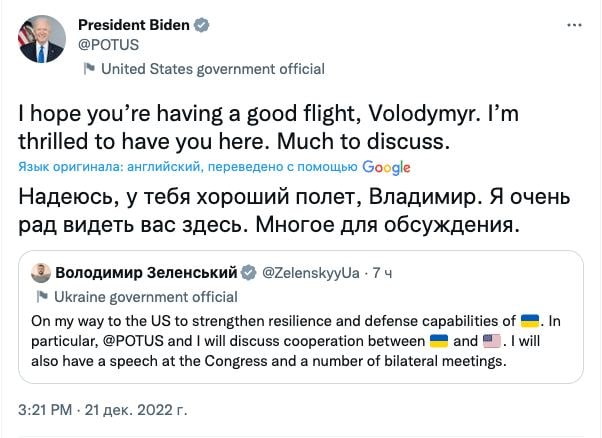
Task: Click President Biden's profile avatar
Action: [40, 39]
